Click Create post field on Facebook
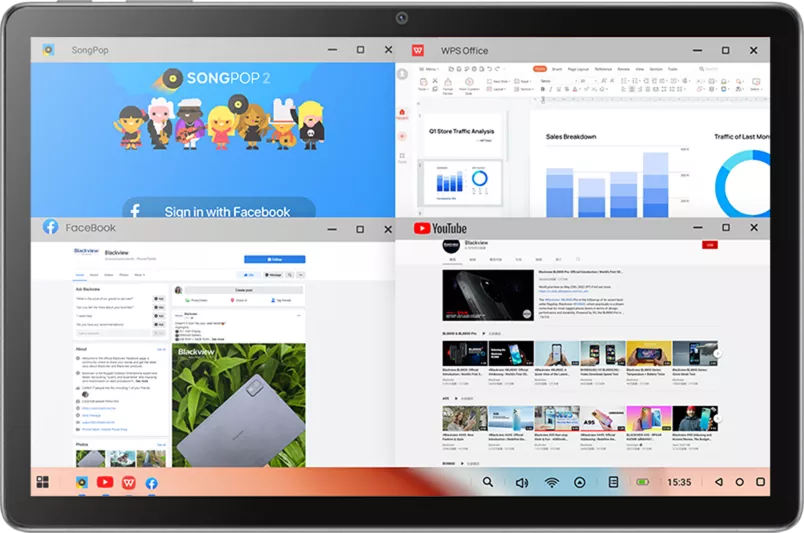Image resolution: width=804 pixels, height=533 pixels. click(241, 289)
